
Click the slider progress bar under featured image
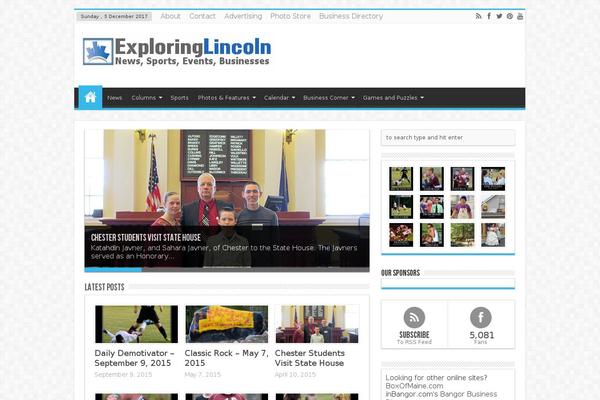227,270
